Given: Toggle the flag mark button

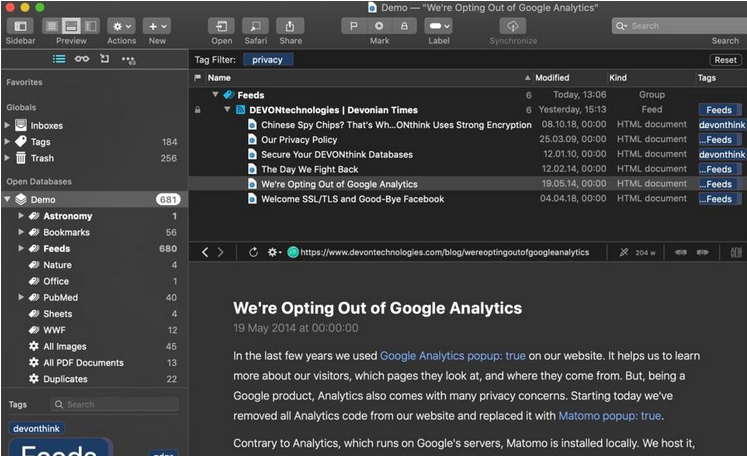Looking at the screenshot, I should (x=353, y=26).
